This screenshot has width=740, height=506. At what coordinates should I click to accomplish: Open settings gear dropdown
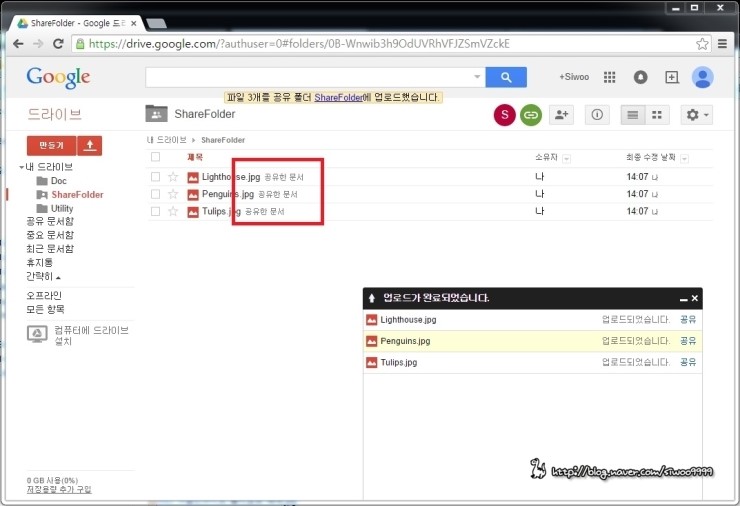click(x=697, y=115)
